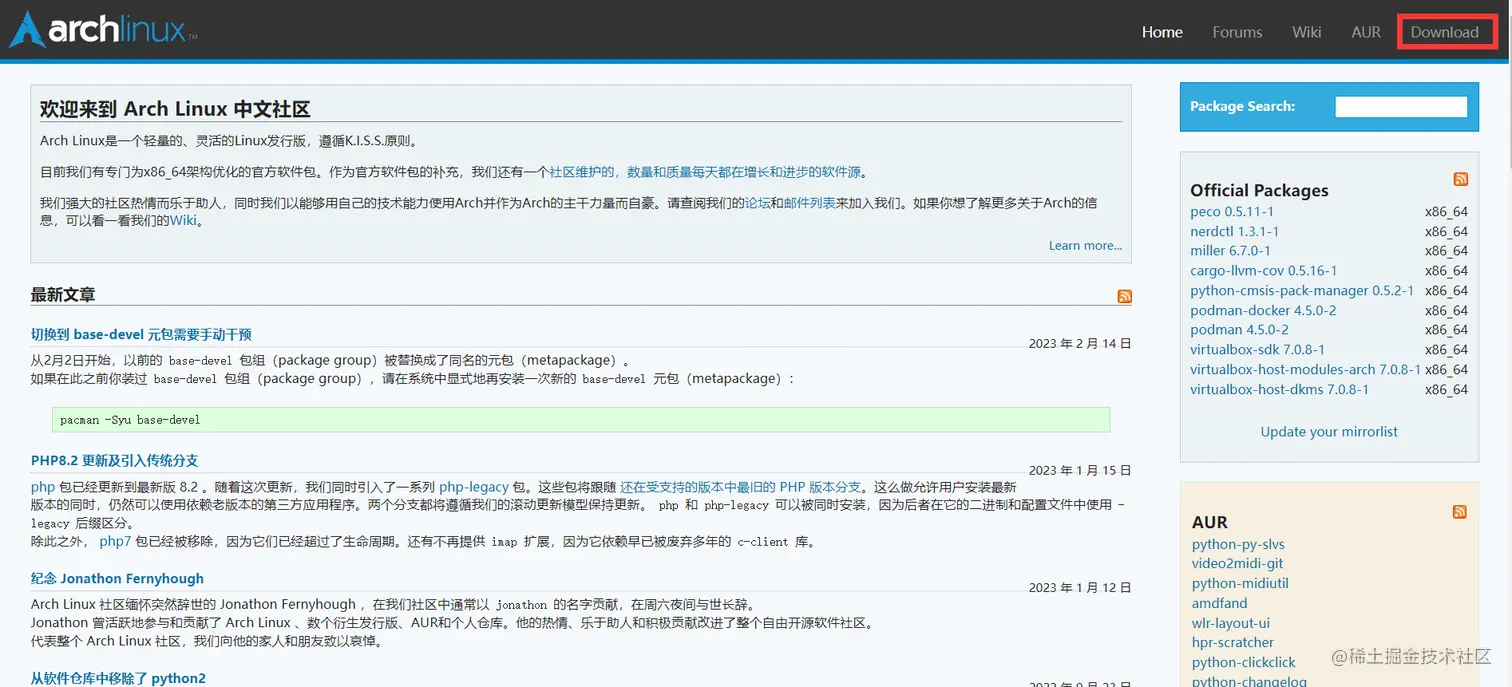Open package peco 0.5.11-1
Image resolution: width=1512 pixels, height=687 pixels.
click(1232, 211)
